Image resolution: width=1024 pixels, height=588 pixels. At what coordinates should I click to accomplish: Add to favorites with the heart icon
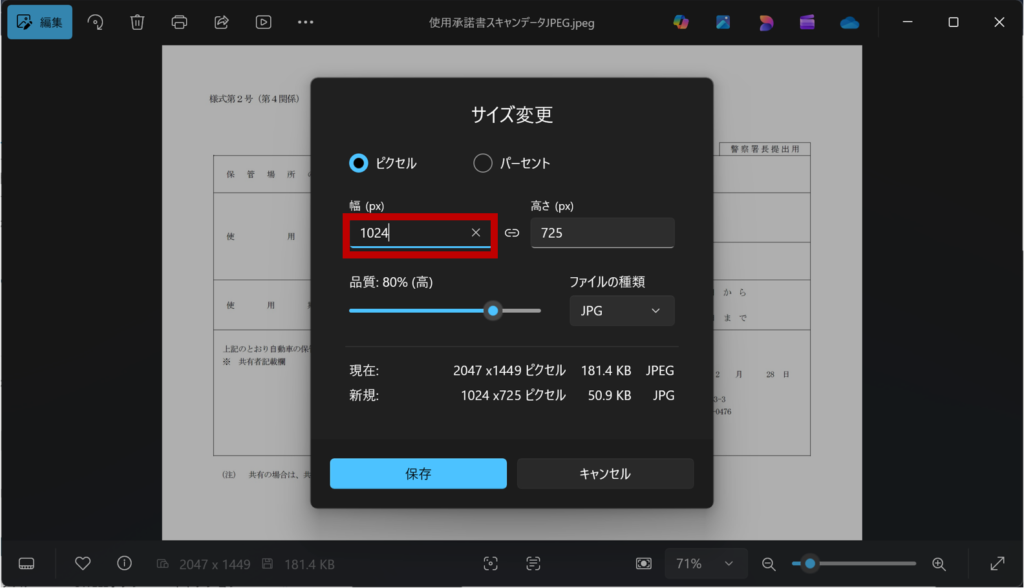pyautogui.click(x=84, y=563)
